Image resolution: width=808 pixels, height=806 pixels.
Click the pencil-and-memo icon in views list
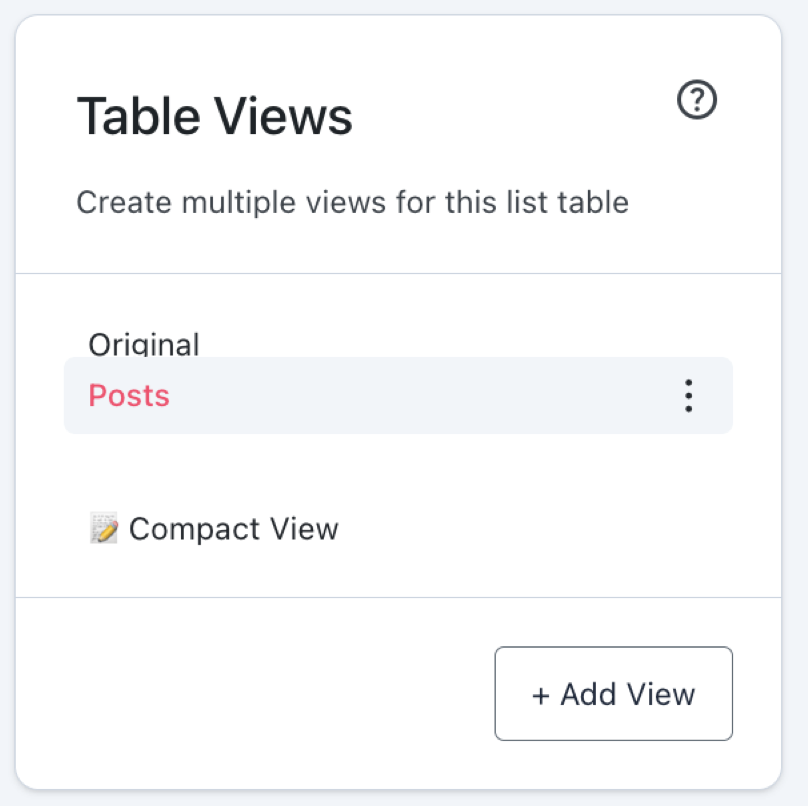pos(104,528)
